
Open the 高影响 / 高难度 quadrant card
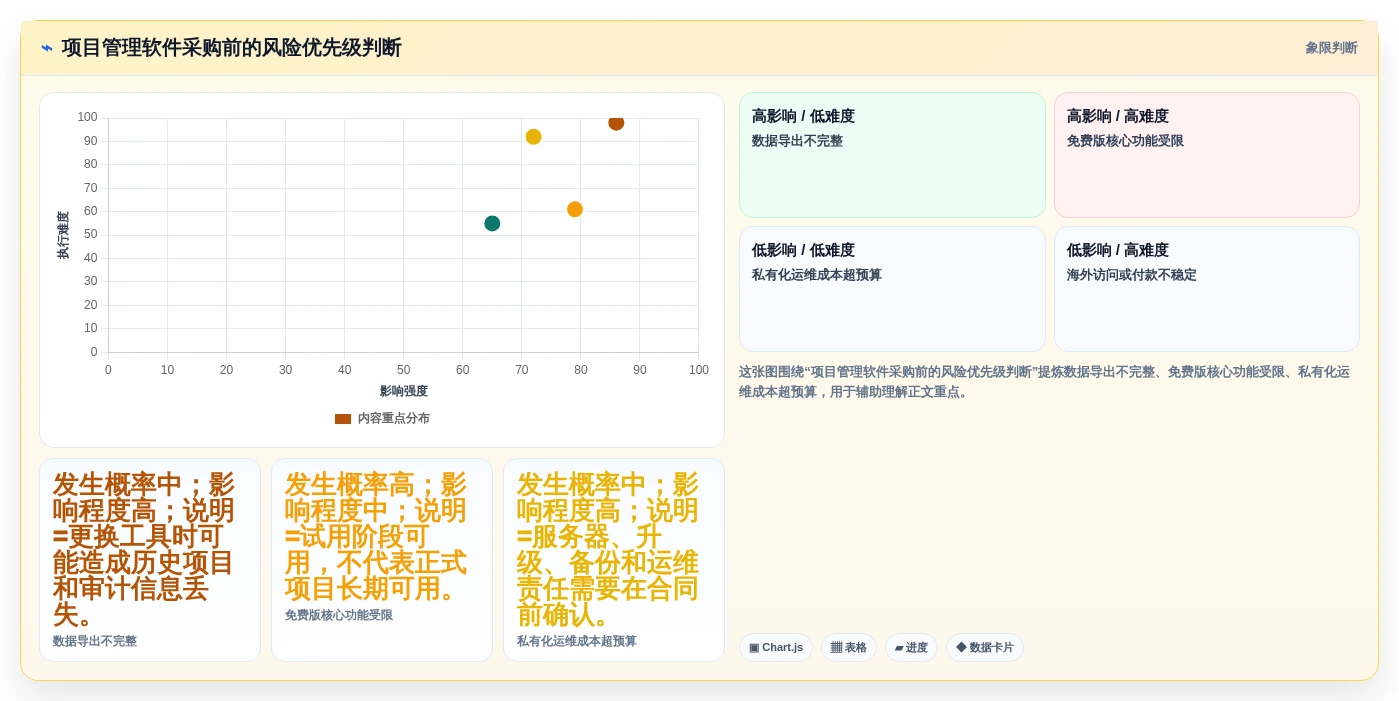(x=1207, y=155)
